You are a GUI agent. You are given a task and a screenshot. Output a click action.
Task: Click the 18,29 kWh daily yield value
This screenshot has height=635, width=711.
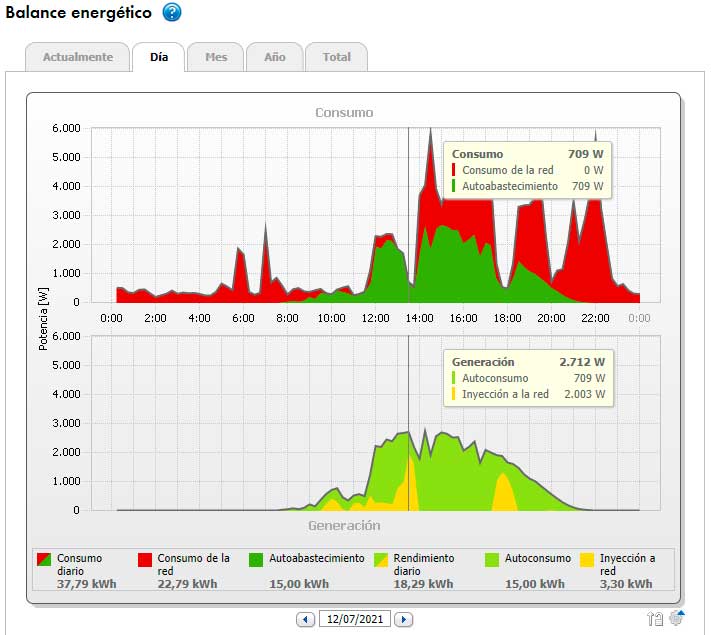tap(423, 584)
